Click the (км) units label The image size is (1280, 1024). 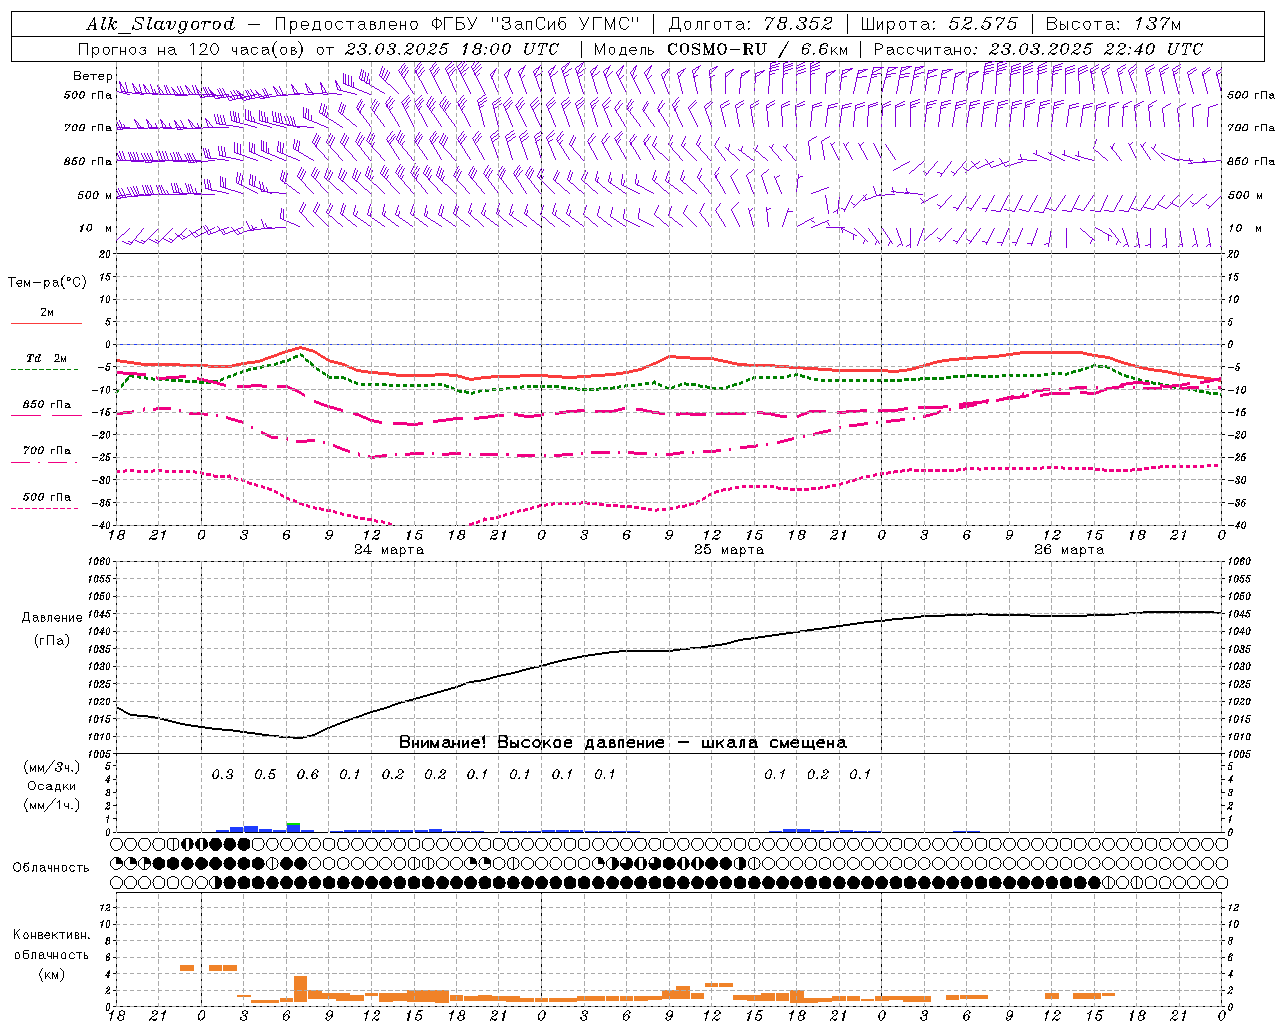(51, 974)
